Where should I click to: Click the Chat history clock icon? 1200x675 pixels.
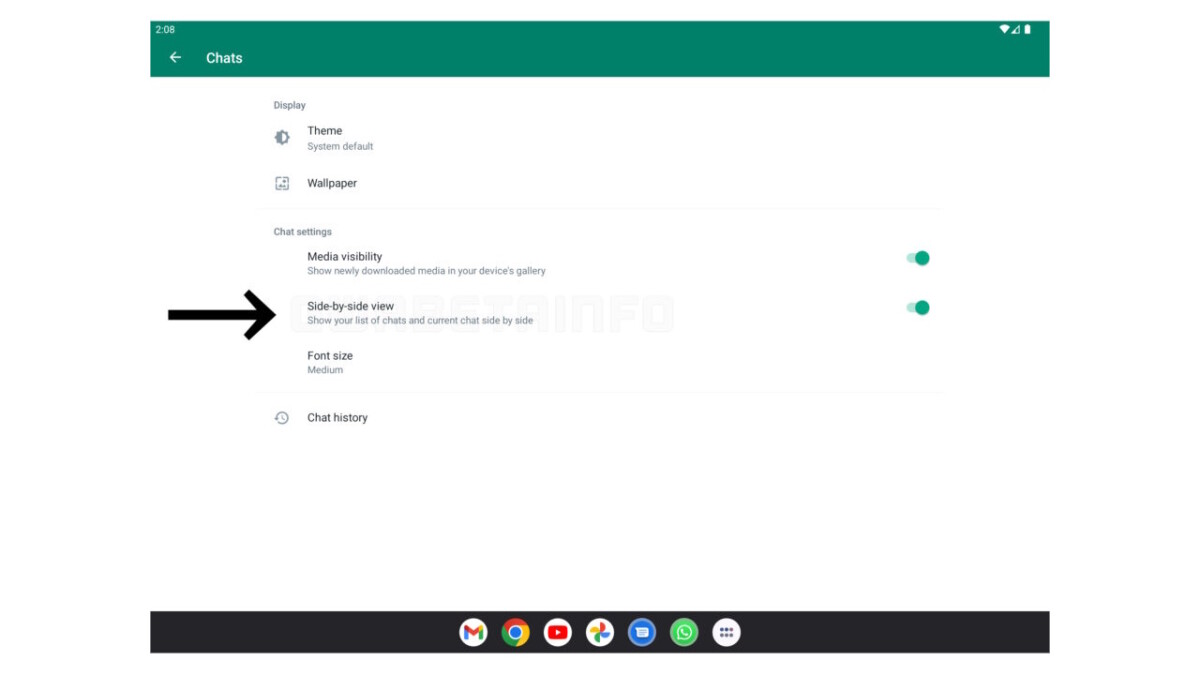click(283, 417)
